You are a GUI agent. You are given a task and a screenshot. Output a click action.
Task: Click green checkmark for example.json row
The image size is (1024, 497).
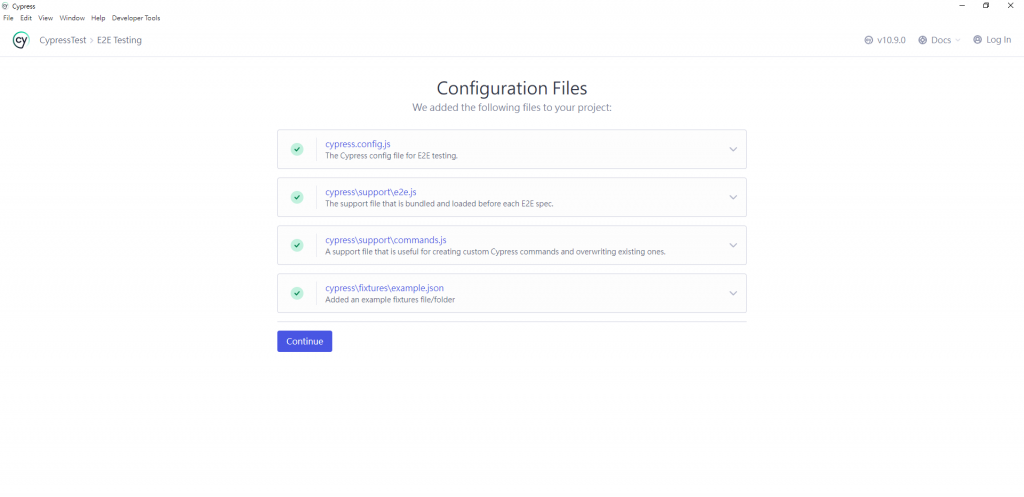297,293
